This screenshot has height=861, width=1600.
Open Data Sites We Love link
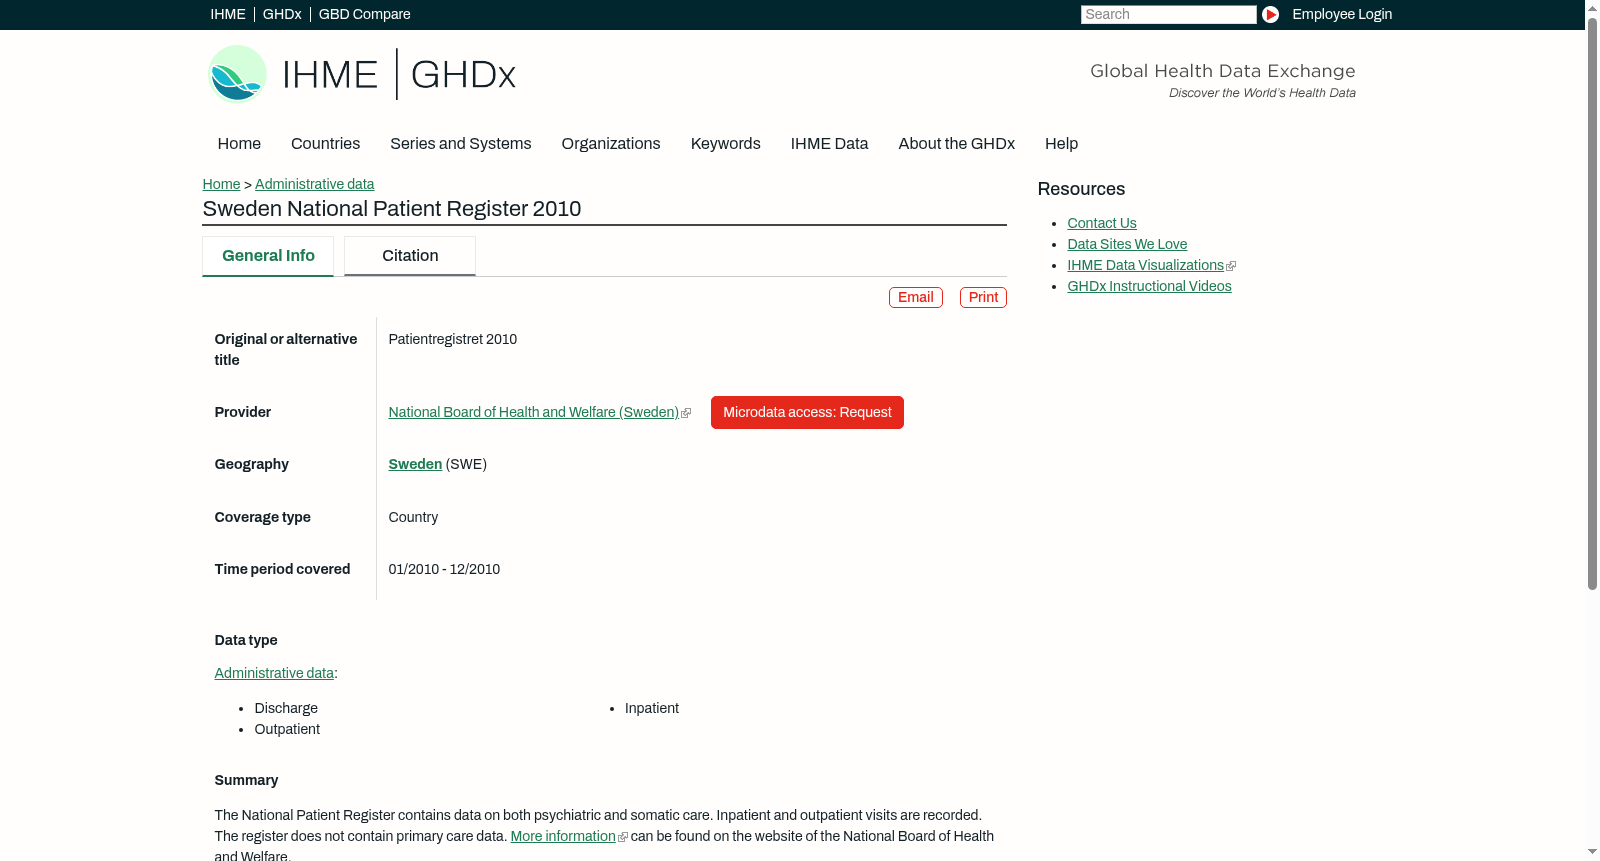coord(1127,244)
